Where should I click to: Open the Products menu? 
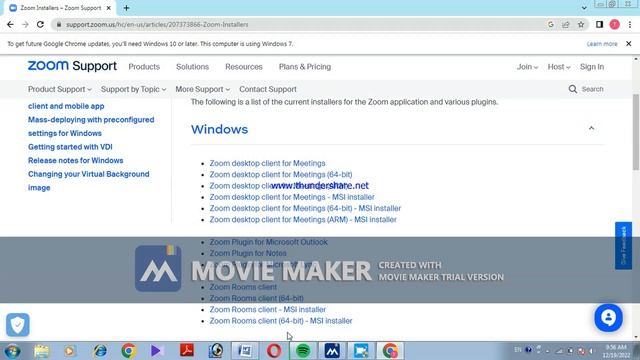144,67
